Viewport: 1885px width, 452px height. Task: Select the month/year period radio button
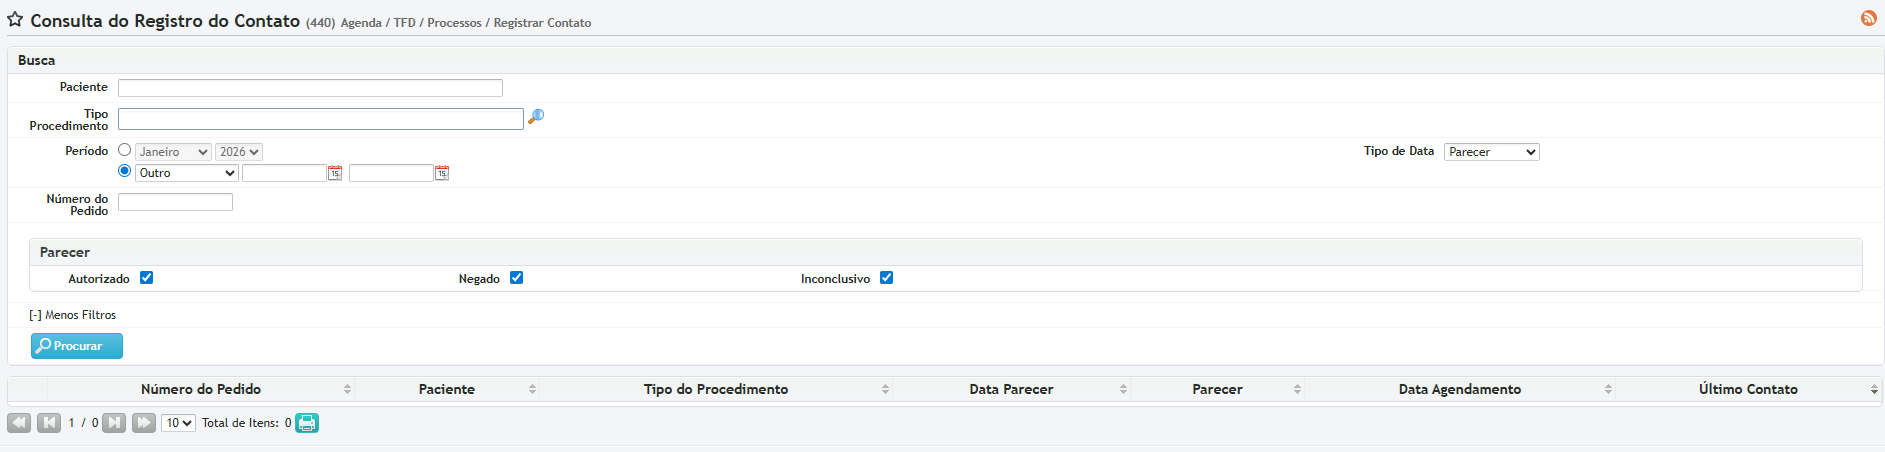(125, 150)
